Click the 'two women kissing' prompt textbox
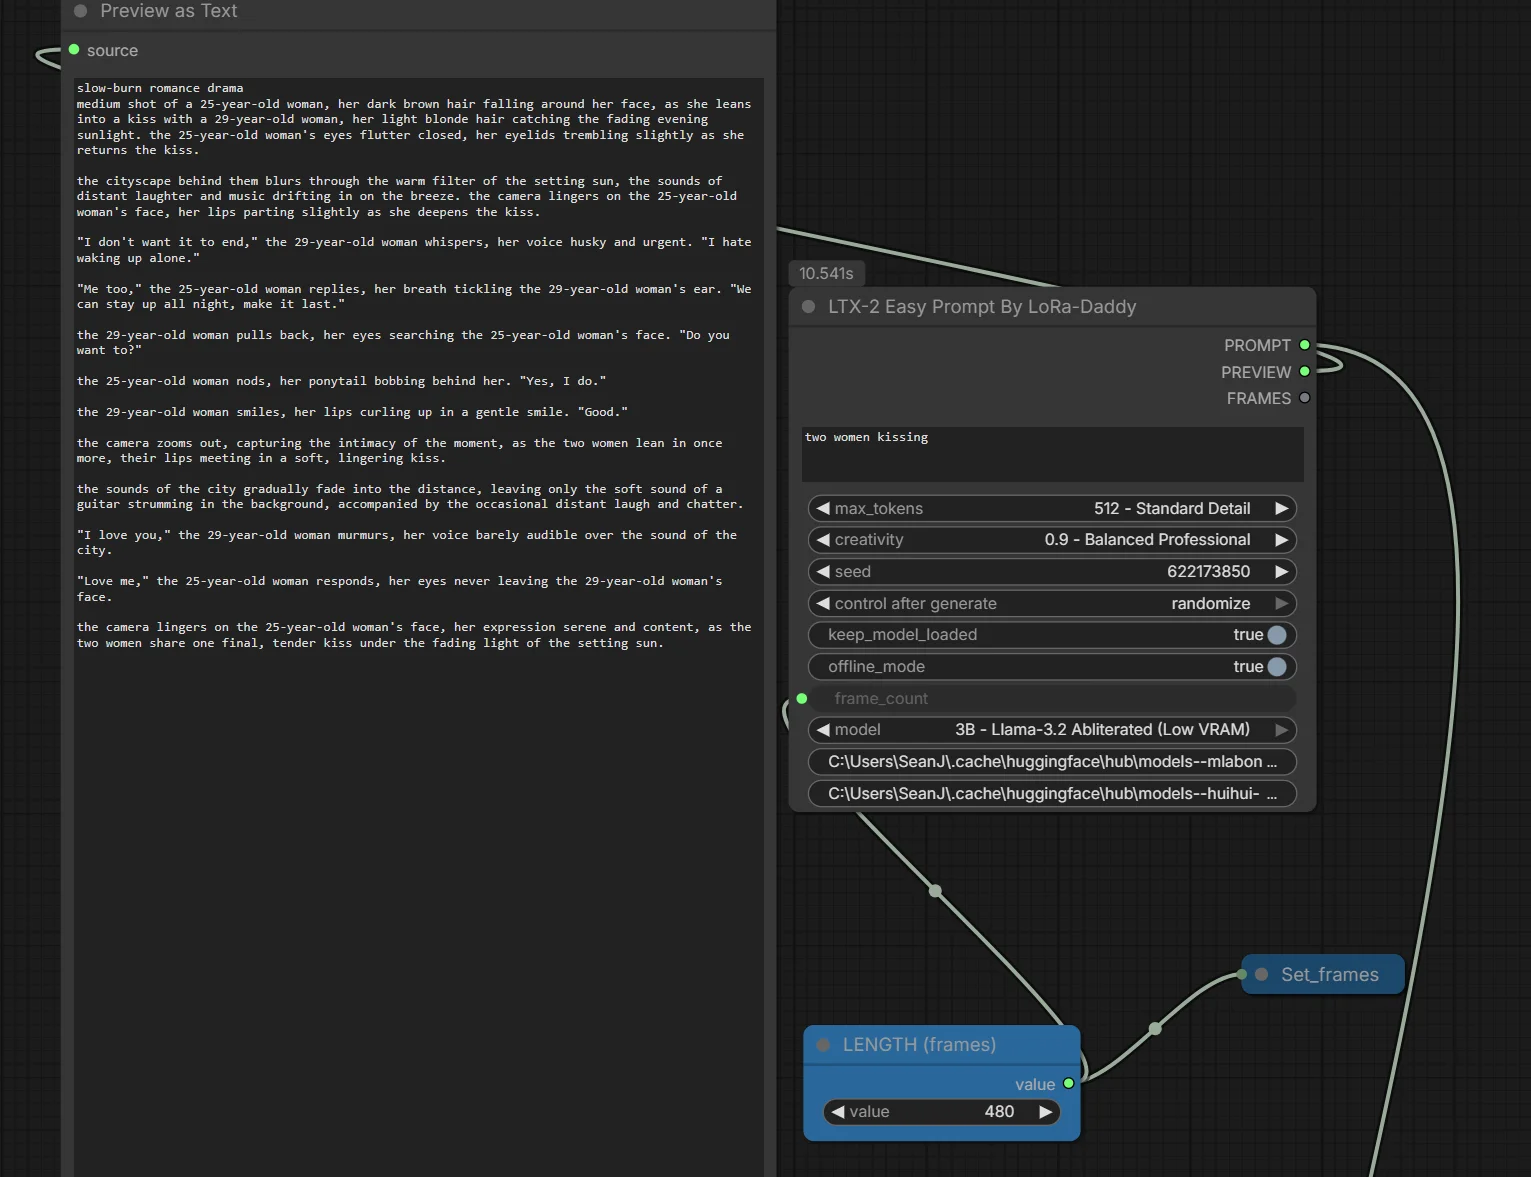This screenshot has height=1177, width=1531. coord(1052,455)
